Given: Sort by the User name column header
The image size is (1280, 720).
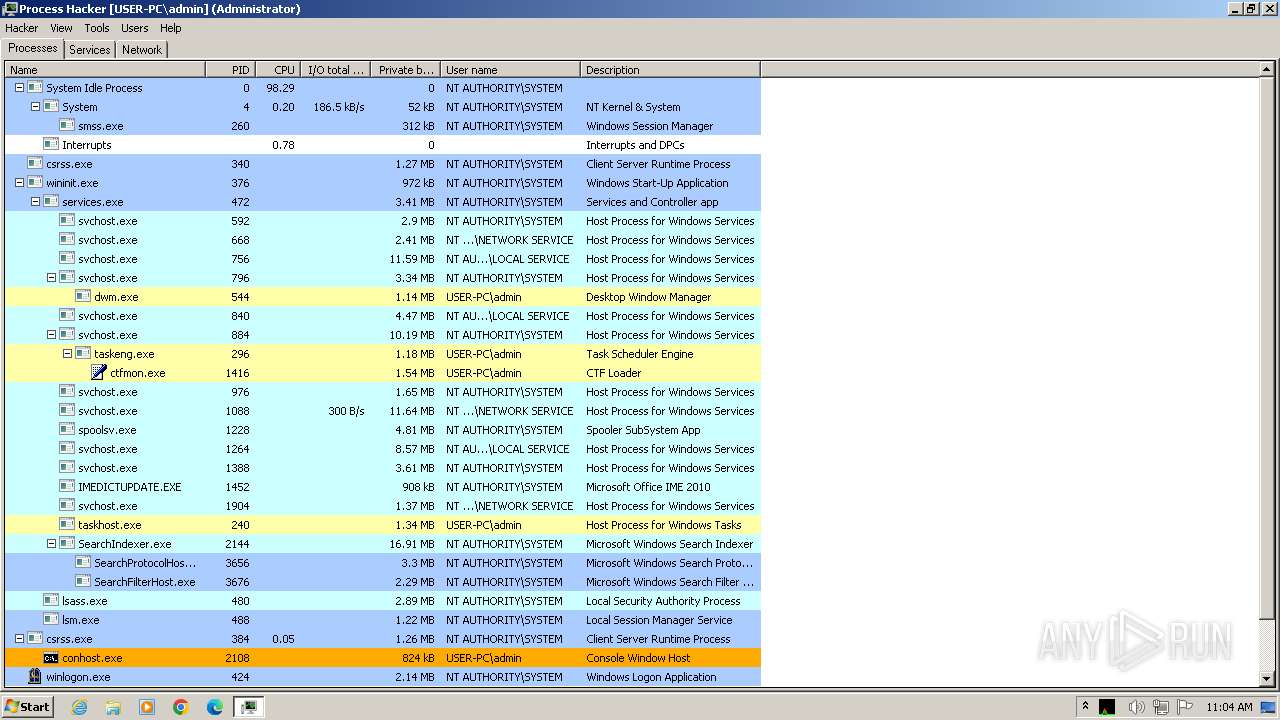Looking at the screenshot, I should (x=510, y=70).
